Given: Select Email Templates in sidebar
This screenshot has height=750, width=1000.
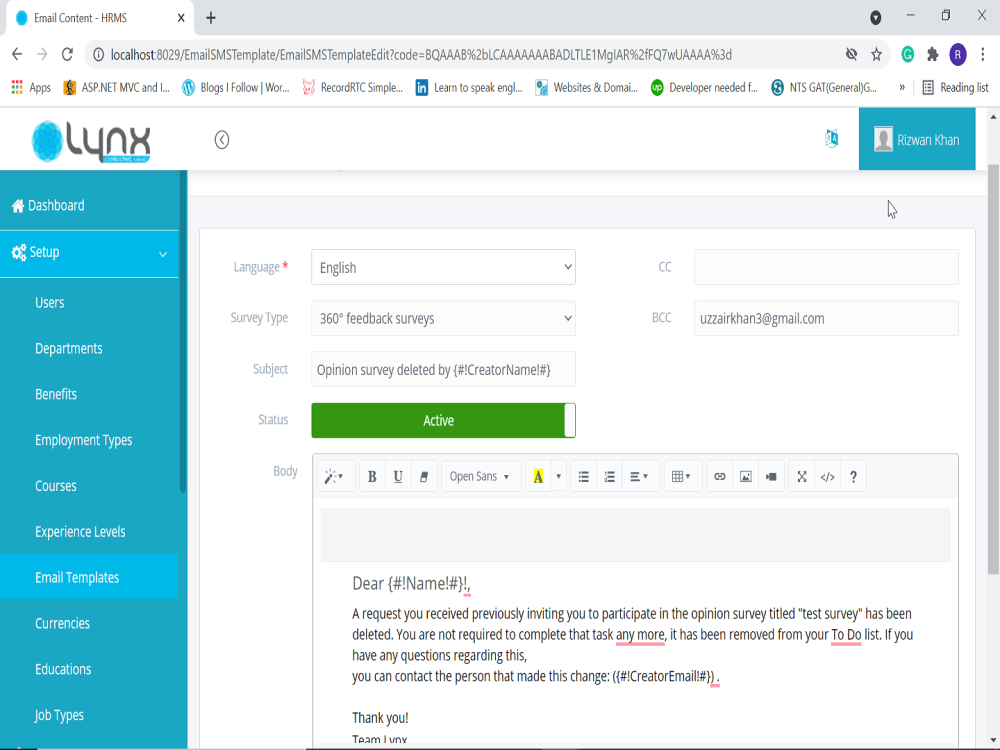Looking at the screenshot, I should [89, 577].
